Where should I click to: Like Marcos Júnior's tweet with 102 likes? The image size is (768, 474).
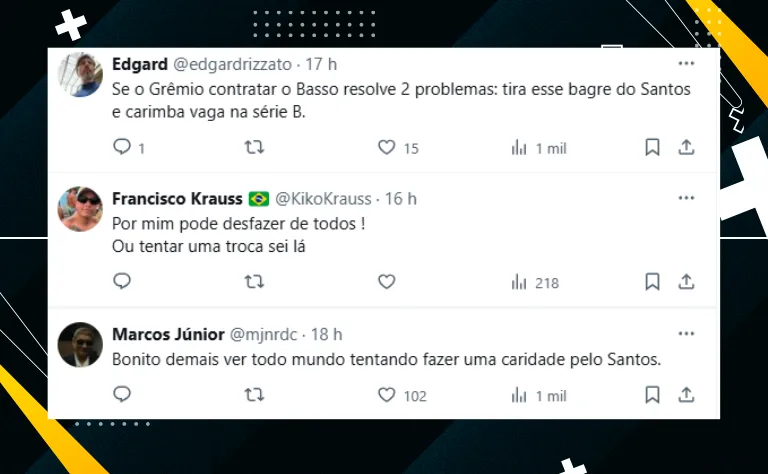click(x=387, y=395)
